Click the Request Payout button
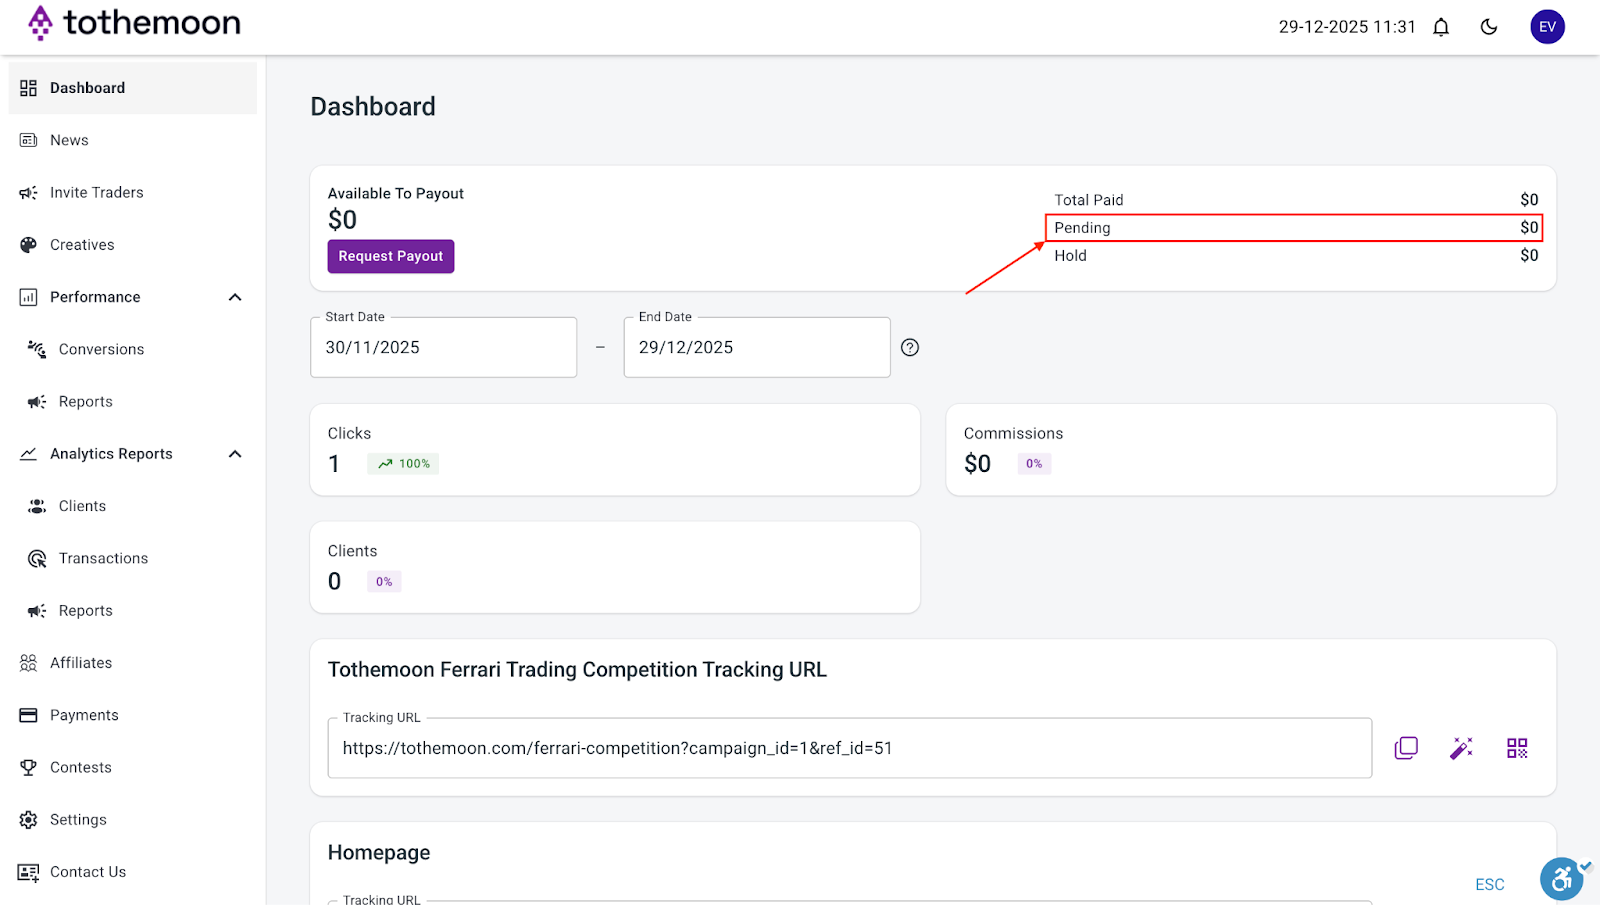 click(x=391, y=256)
